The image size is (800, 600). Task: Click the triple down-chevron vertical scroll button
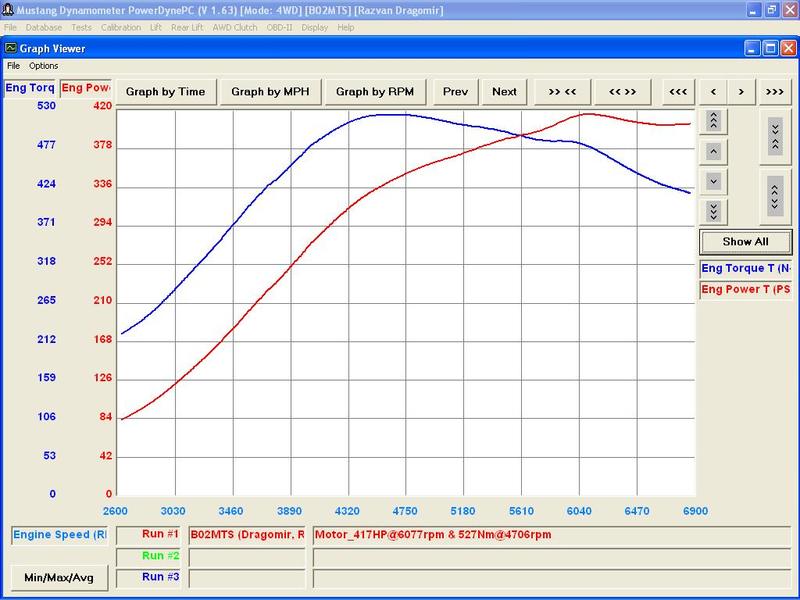coord(713,211)
